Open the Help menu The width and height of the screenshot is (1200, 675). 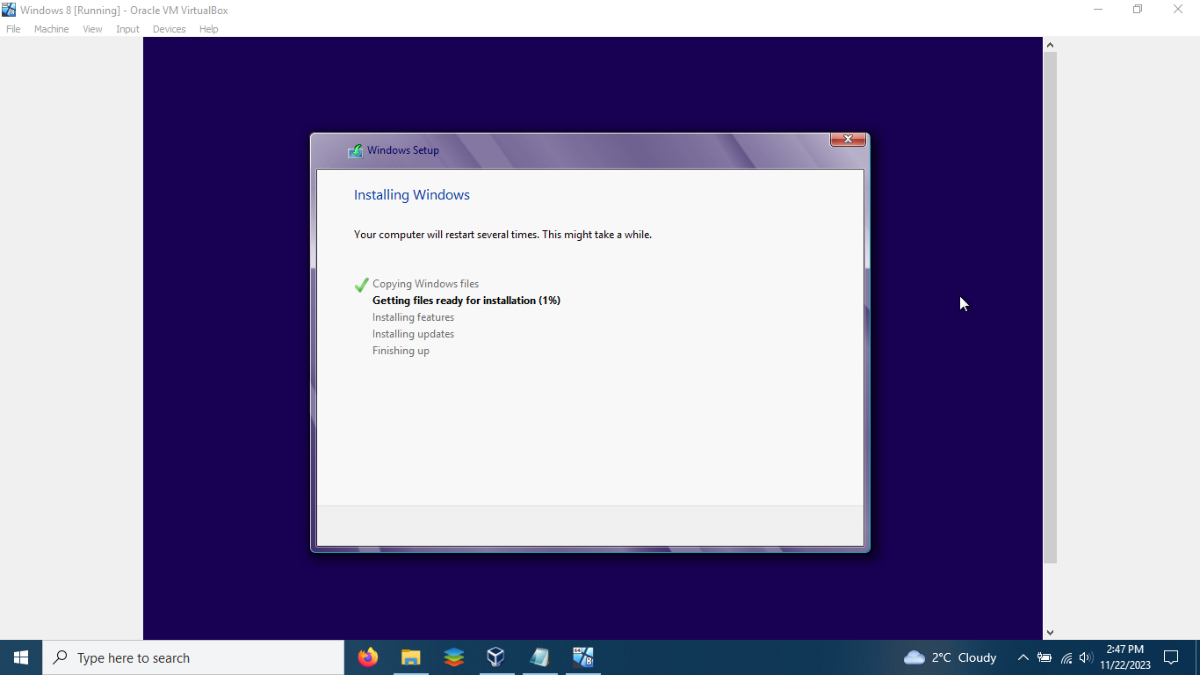point(208,29)
